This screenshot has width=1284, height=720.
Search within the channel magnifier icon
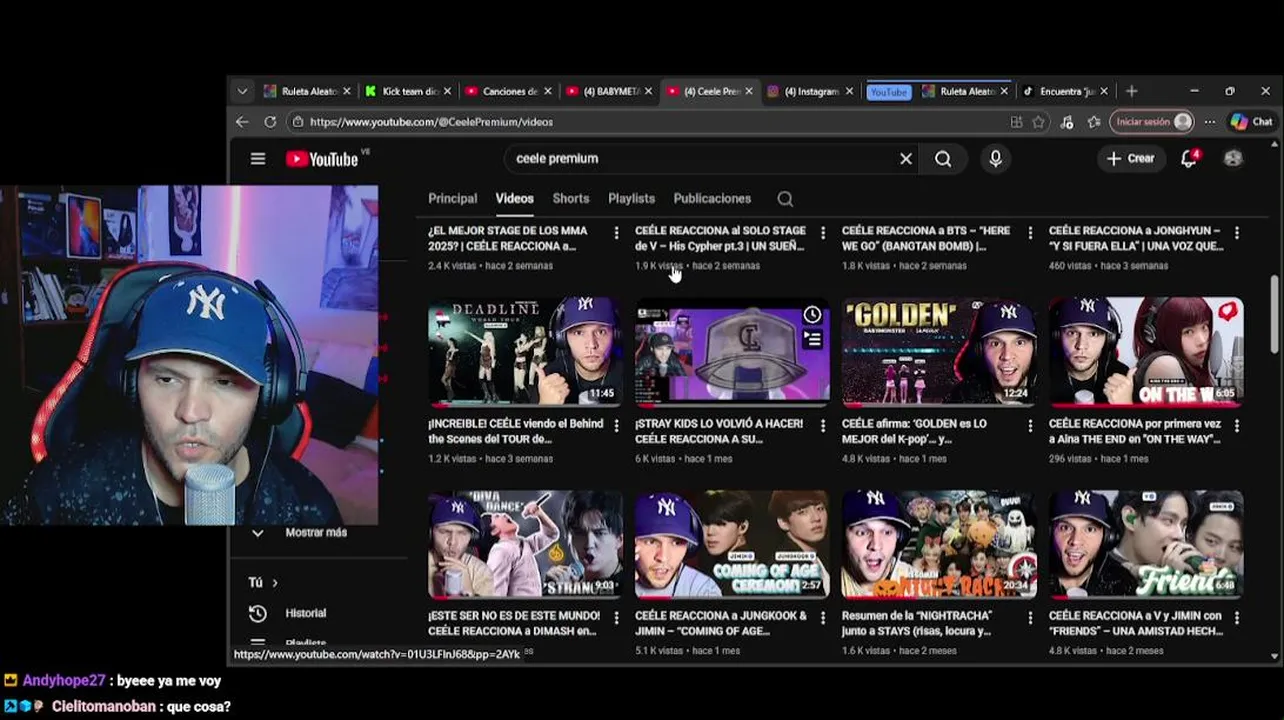pyautogui.click(x=785, y=199)
